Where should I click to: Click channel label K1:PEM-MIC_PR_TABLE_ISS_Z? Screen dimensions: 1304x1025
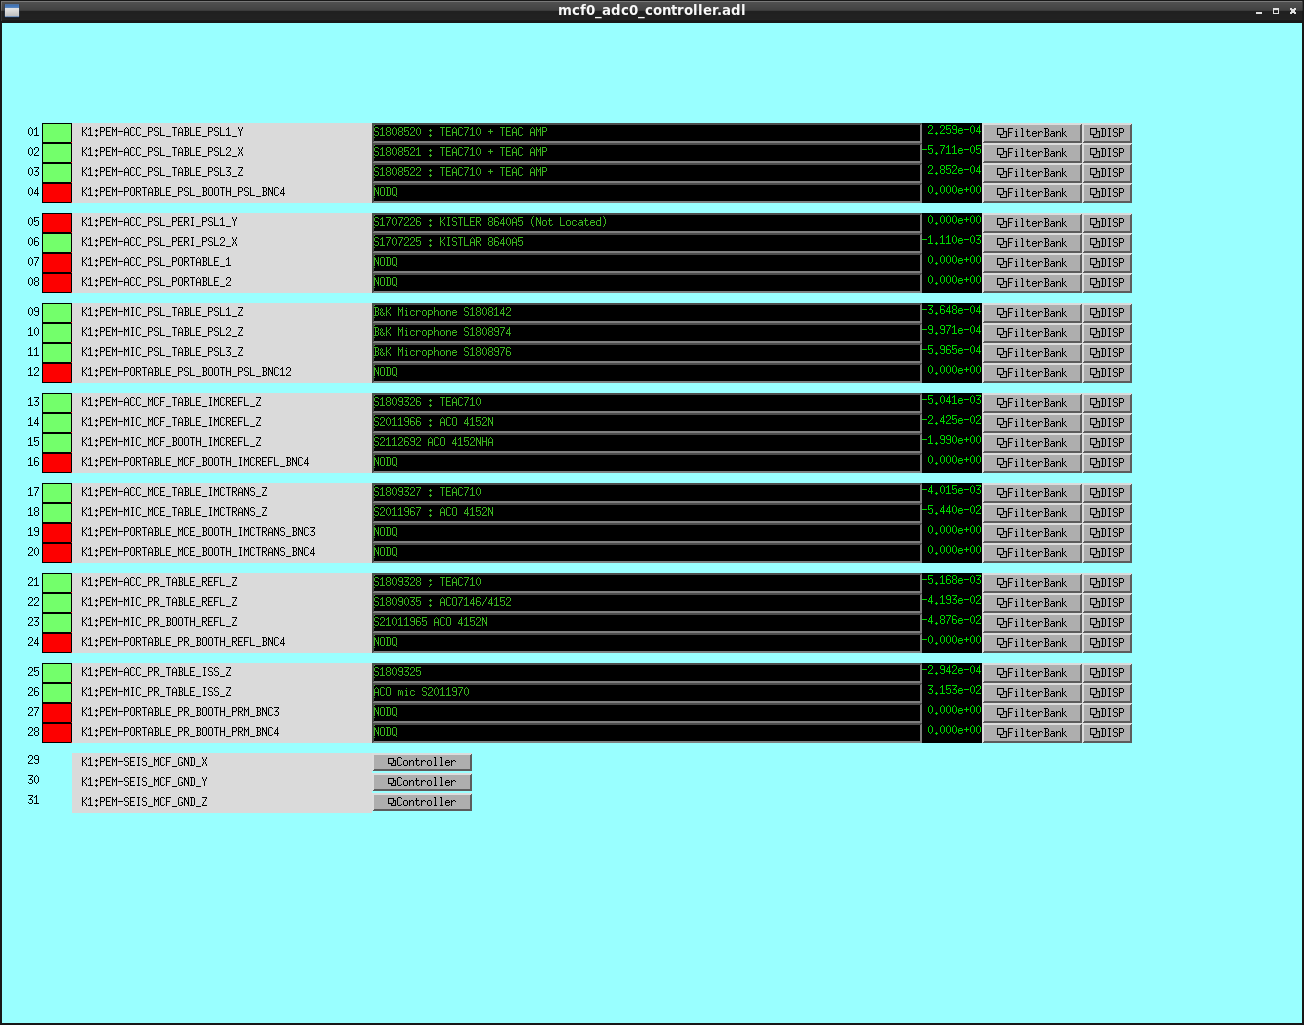point(156,692)
